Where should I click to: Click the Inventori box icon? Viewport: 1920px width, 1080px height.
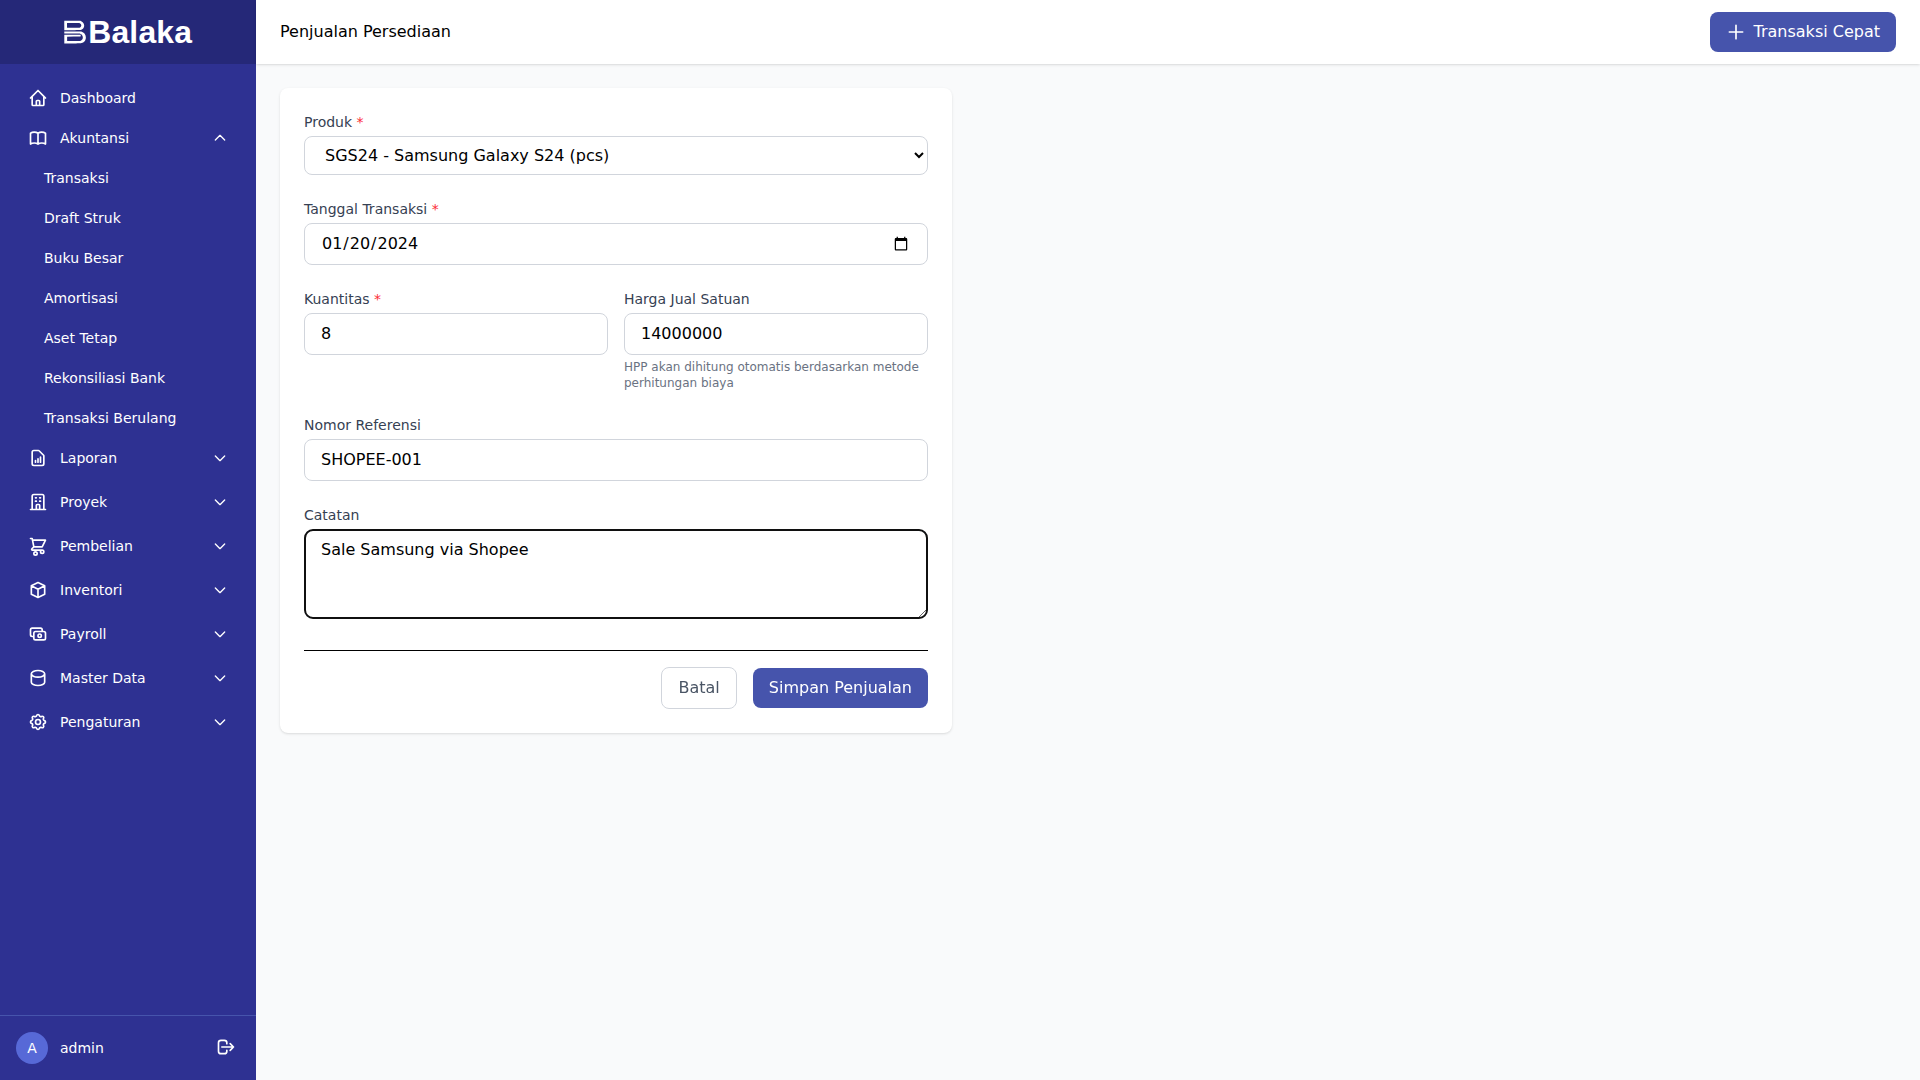point(37,590)
